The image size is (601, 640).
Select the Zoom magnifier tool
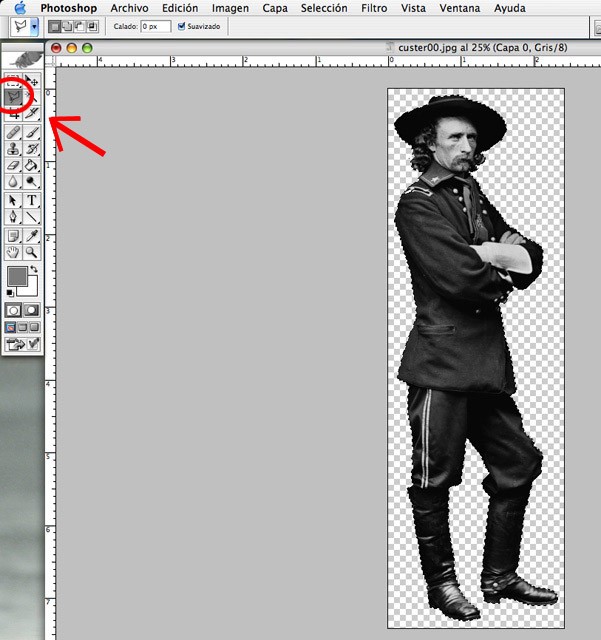pyautogui.click(x=33, y=254)
